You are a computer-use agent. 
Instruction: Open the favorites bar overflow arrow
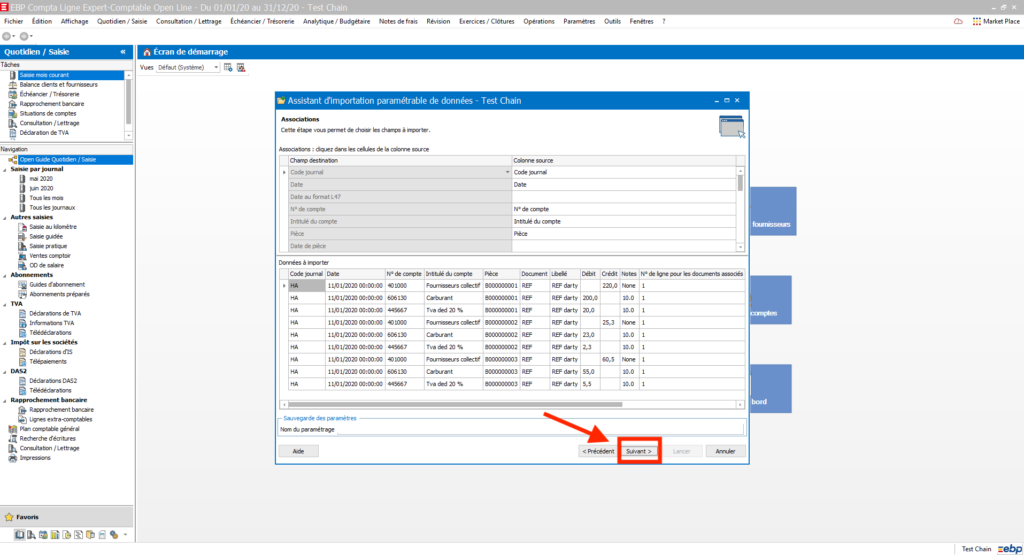coord(125,535)
